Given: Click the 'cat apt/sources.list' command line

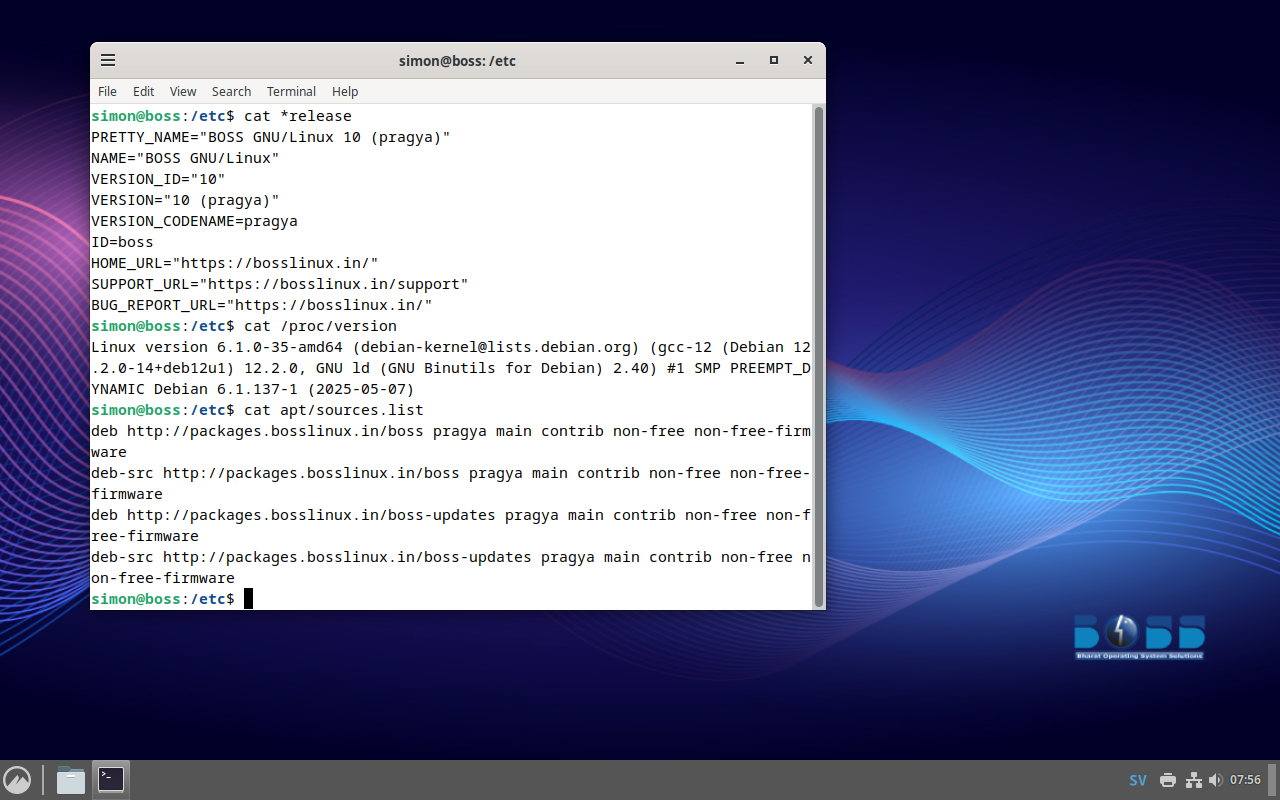Looking at the screenshot, I should pos(334,410).
